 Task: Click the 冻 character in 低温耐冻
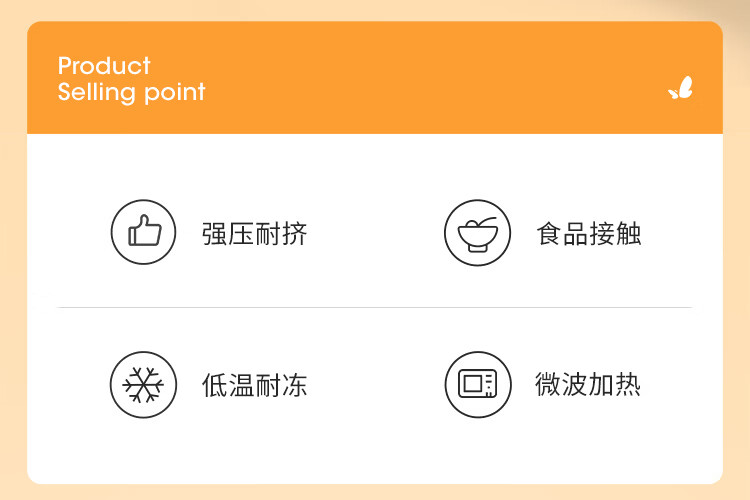(x=294, y=385)
